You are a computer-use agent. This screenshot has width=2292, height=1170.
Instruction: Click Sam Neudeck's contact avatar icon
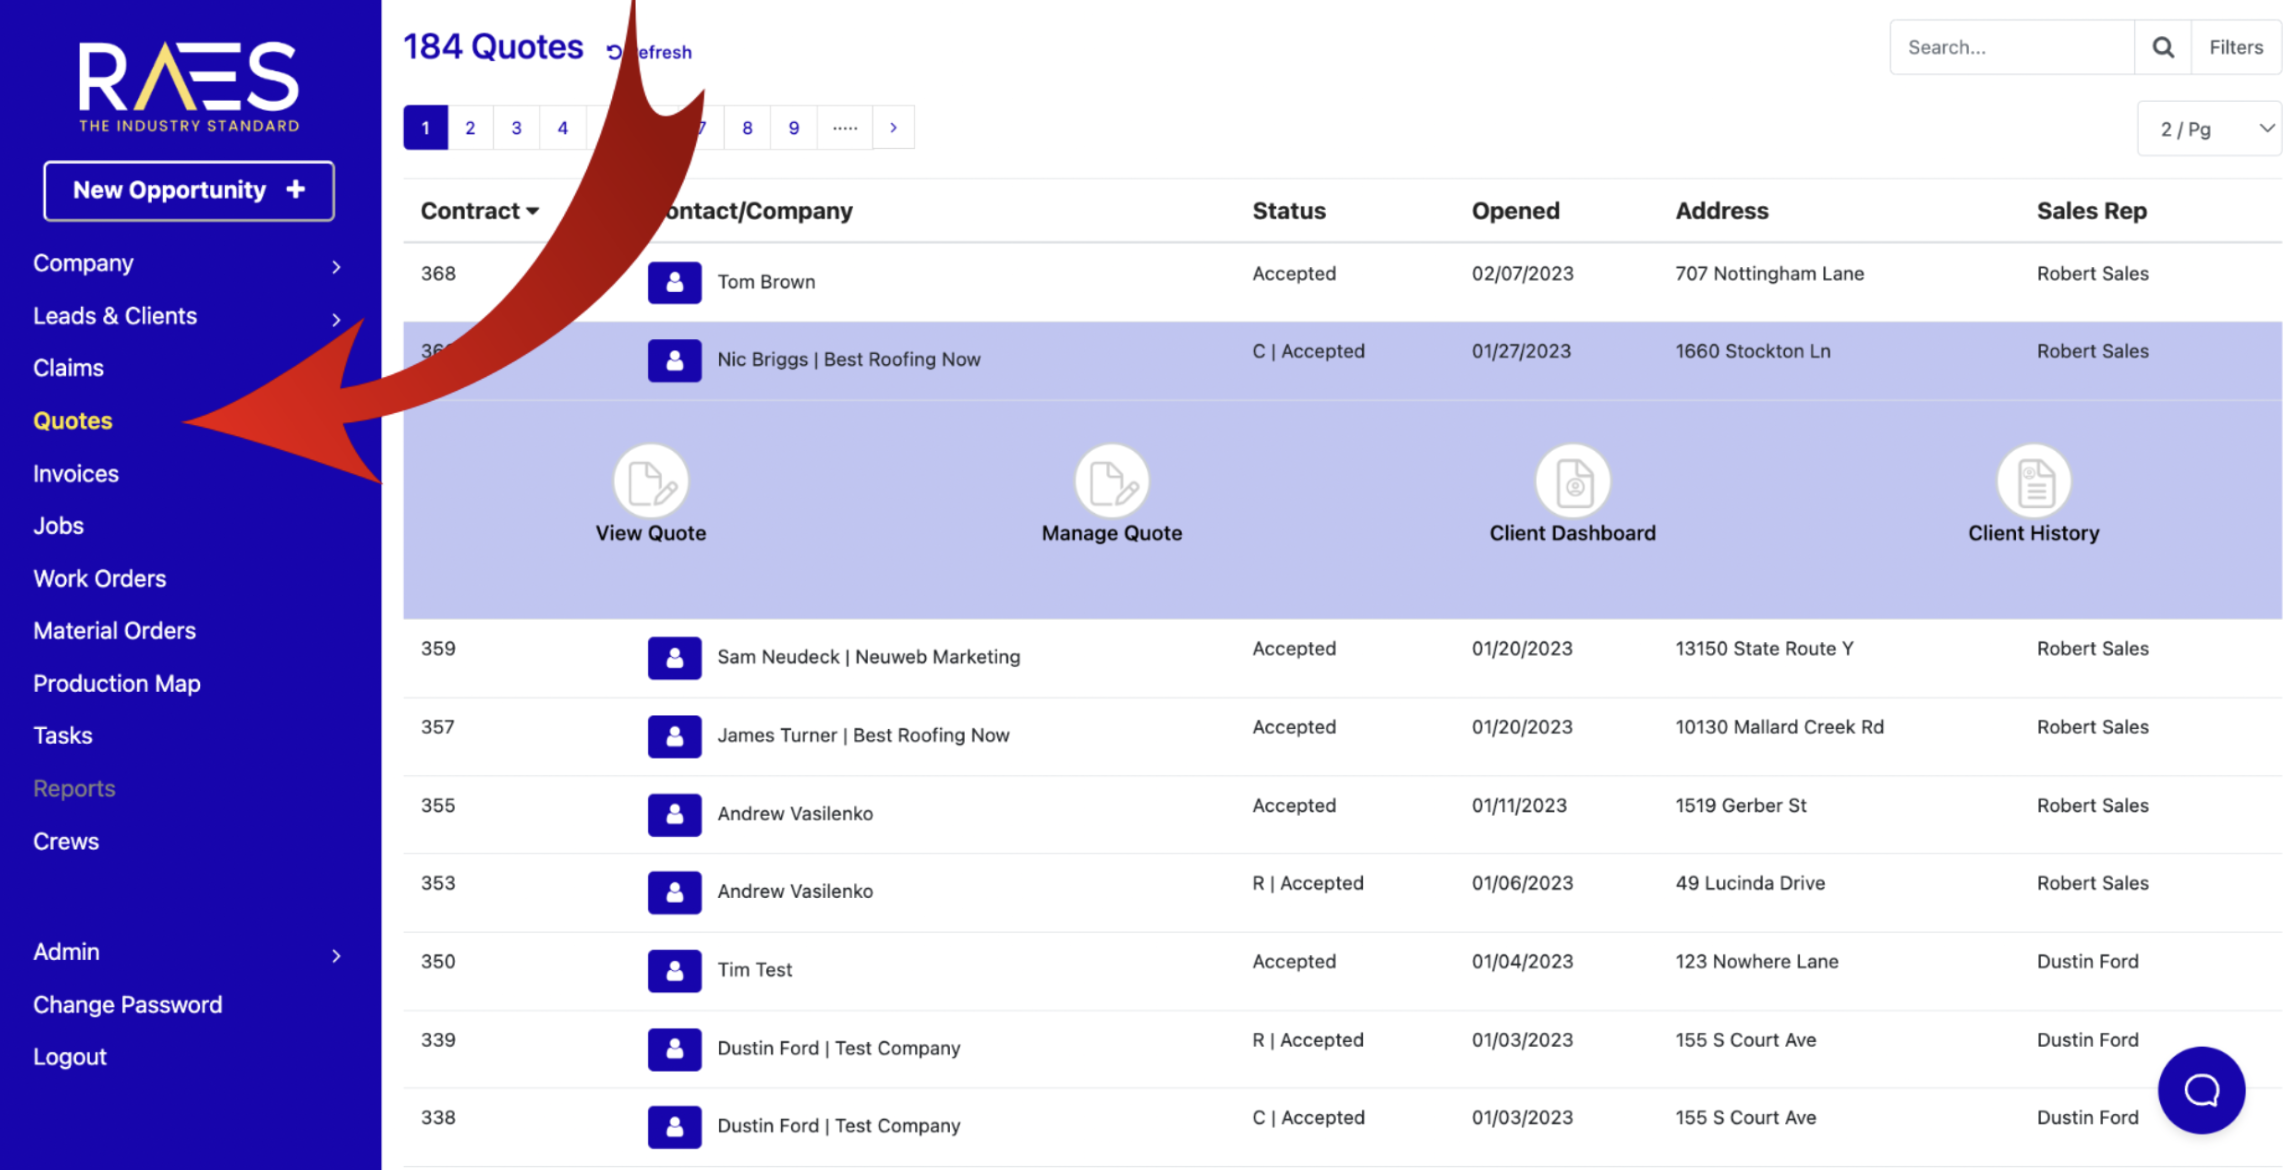tap(674, 657)
